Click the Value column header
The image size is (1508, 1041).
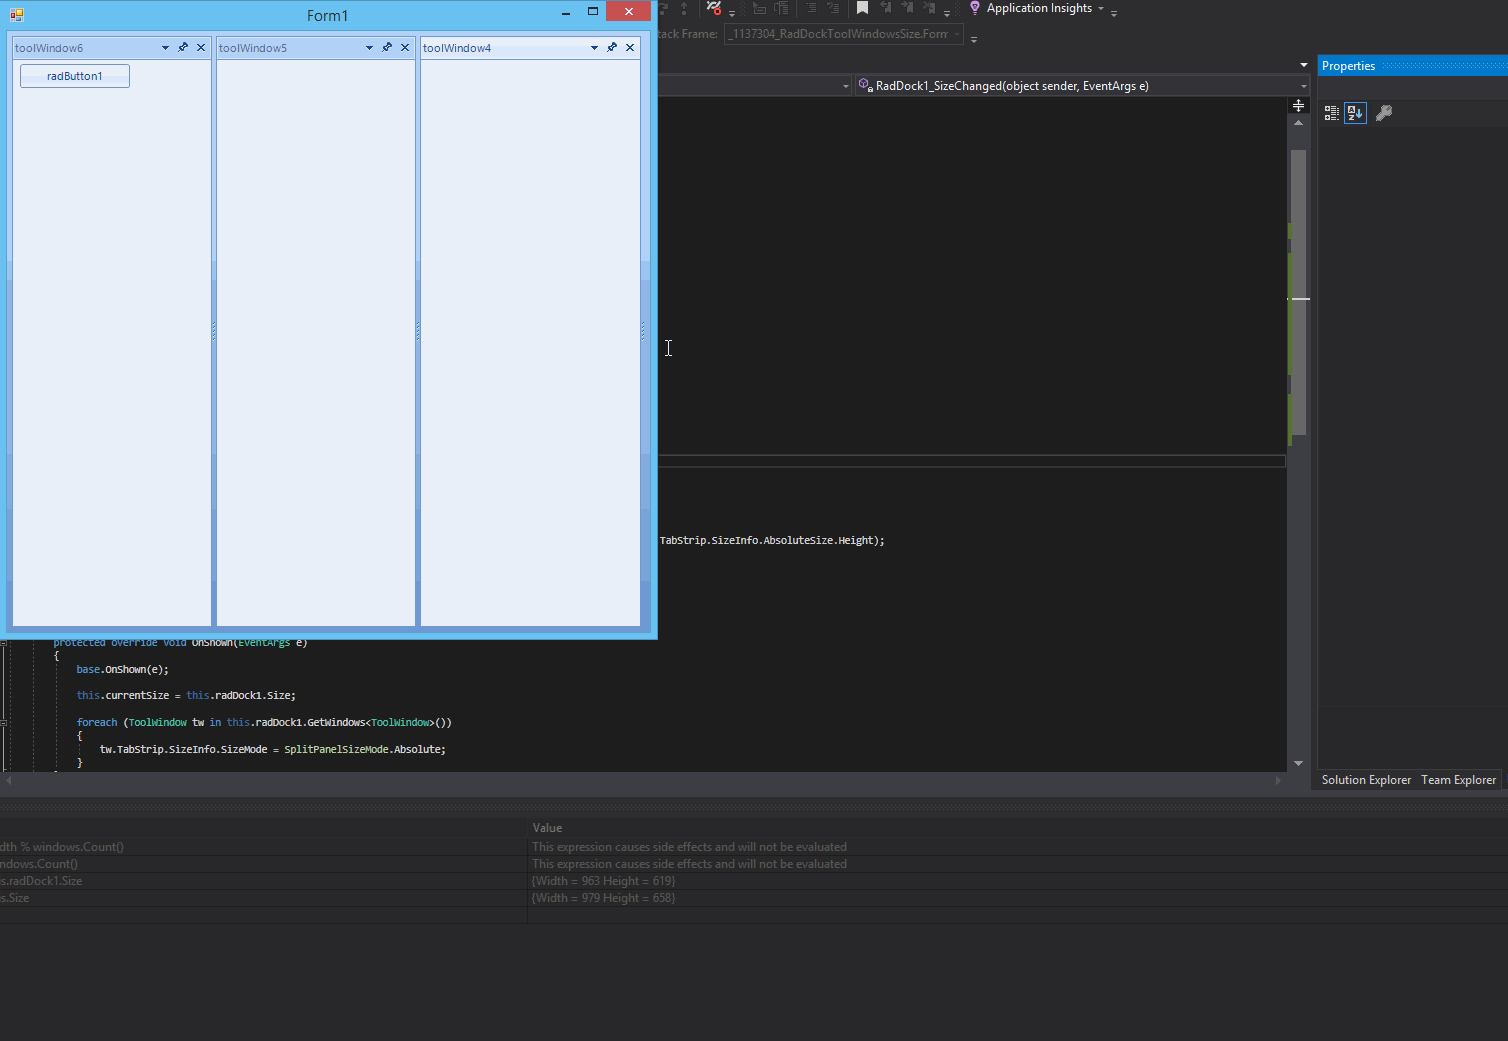[547, 828]
